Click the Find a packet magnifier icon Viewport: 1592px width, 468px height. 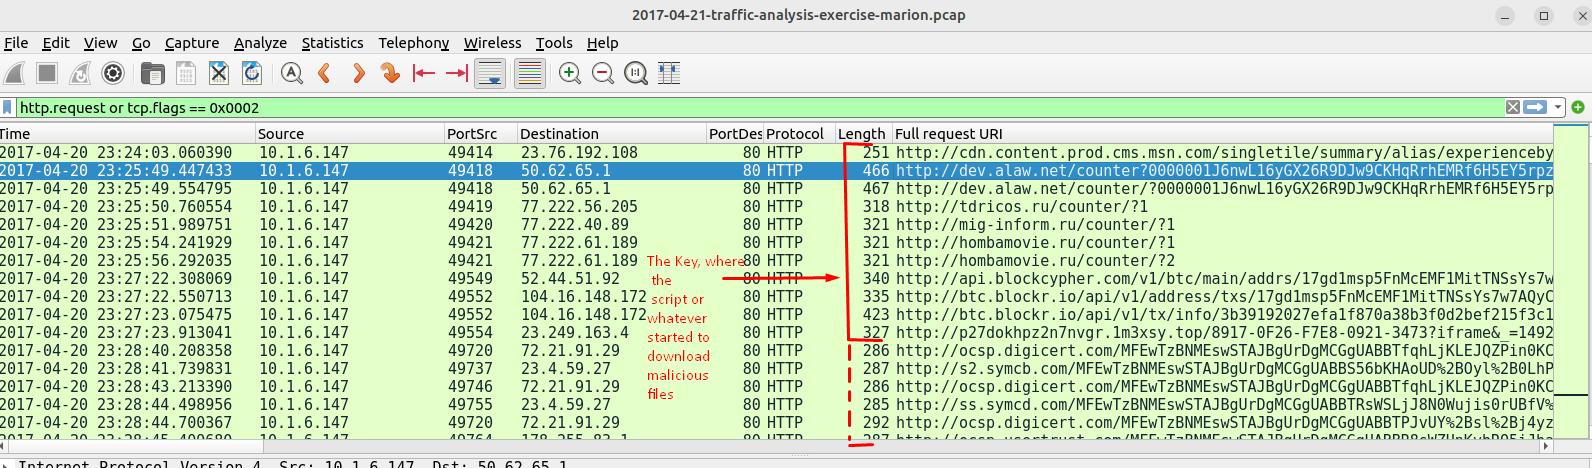tap(291, 73)
